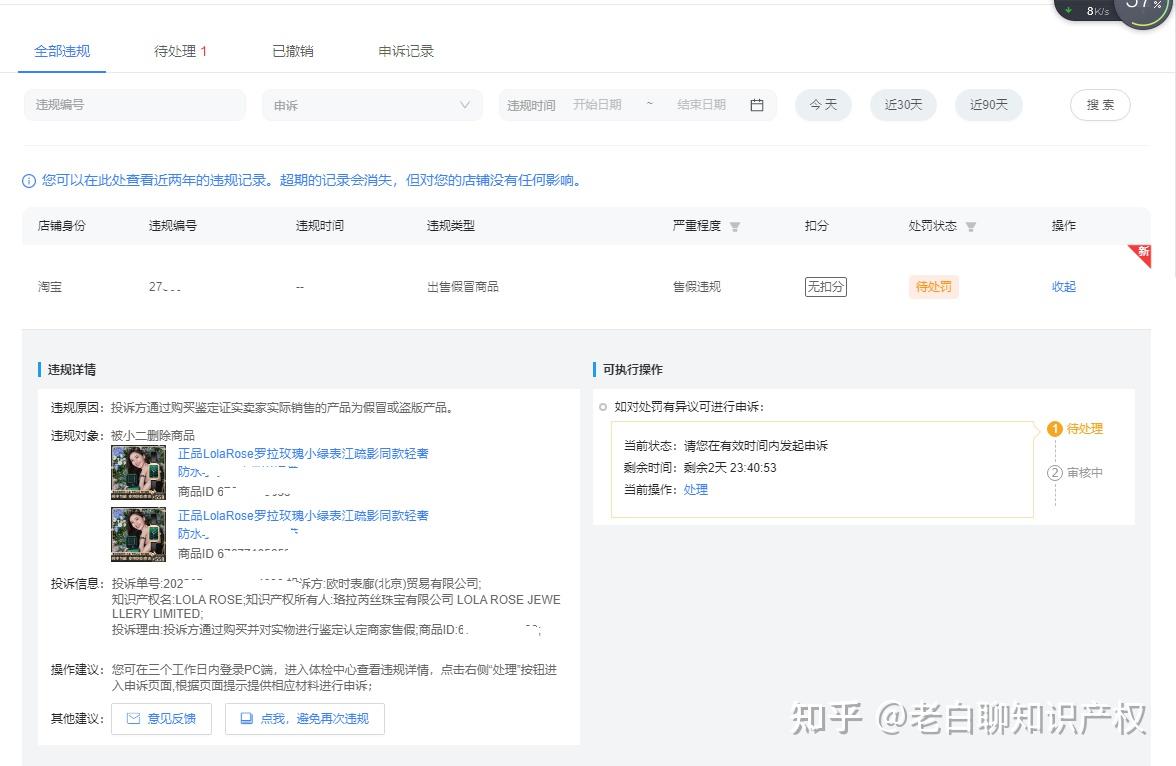Focus the 违规编号 search field
The height and width of the screenshot is (766, 1176).
tap(135, 105)
